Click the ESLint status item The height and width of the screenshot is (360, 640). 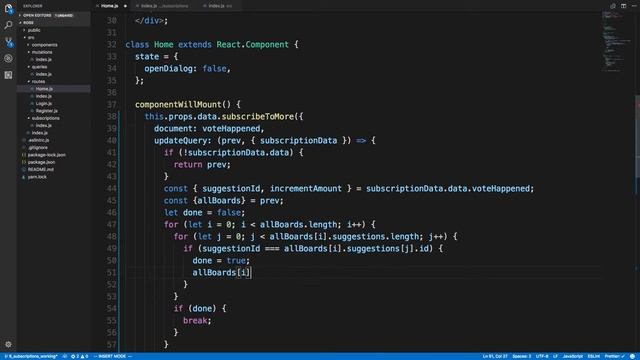[x=593, y=356]
